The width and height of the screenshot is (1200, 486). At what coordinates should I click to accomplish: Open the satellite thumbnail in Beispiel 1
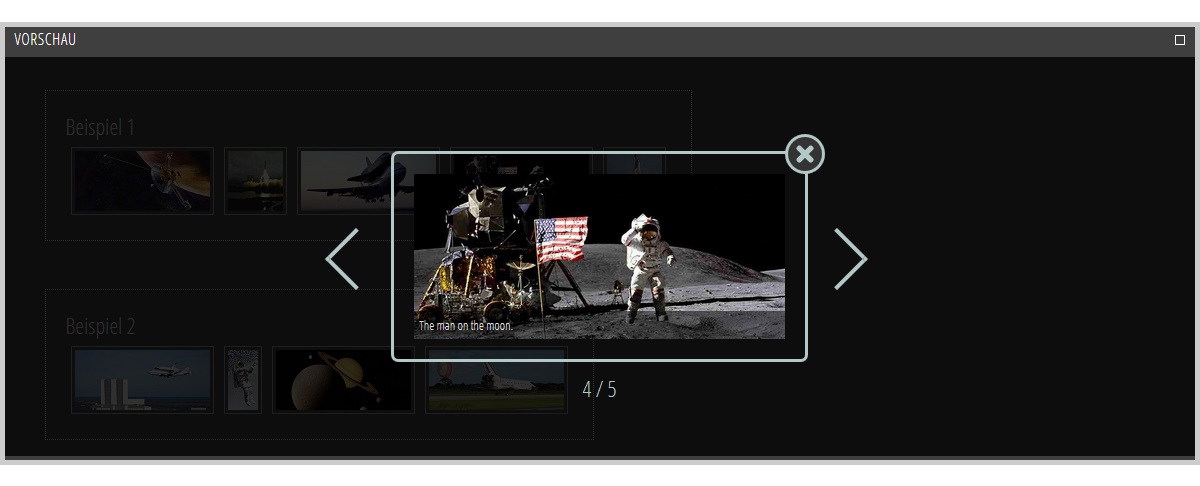(x=142, y=181)
